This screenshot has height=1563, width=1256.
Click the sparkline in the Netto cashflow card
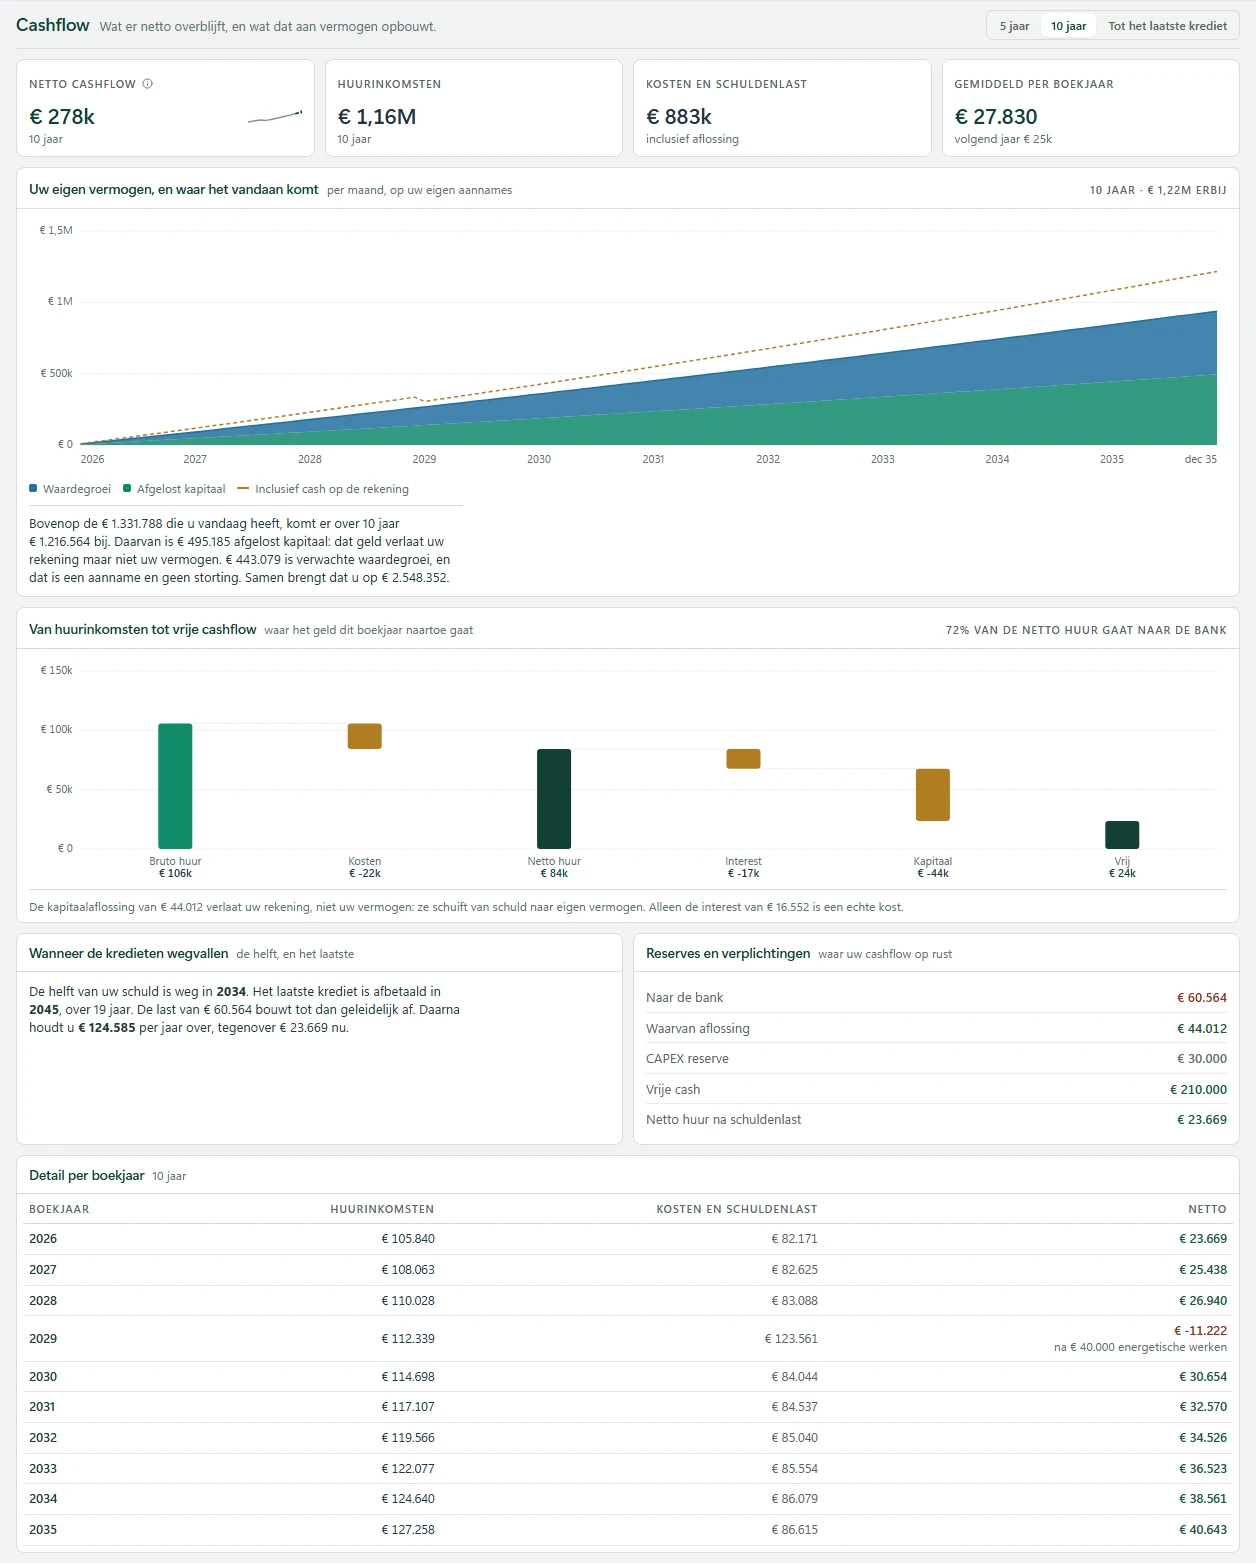[x=275, y=117]
